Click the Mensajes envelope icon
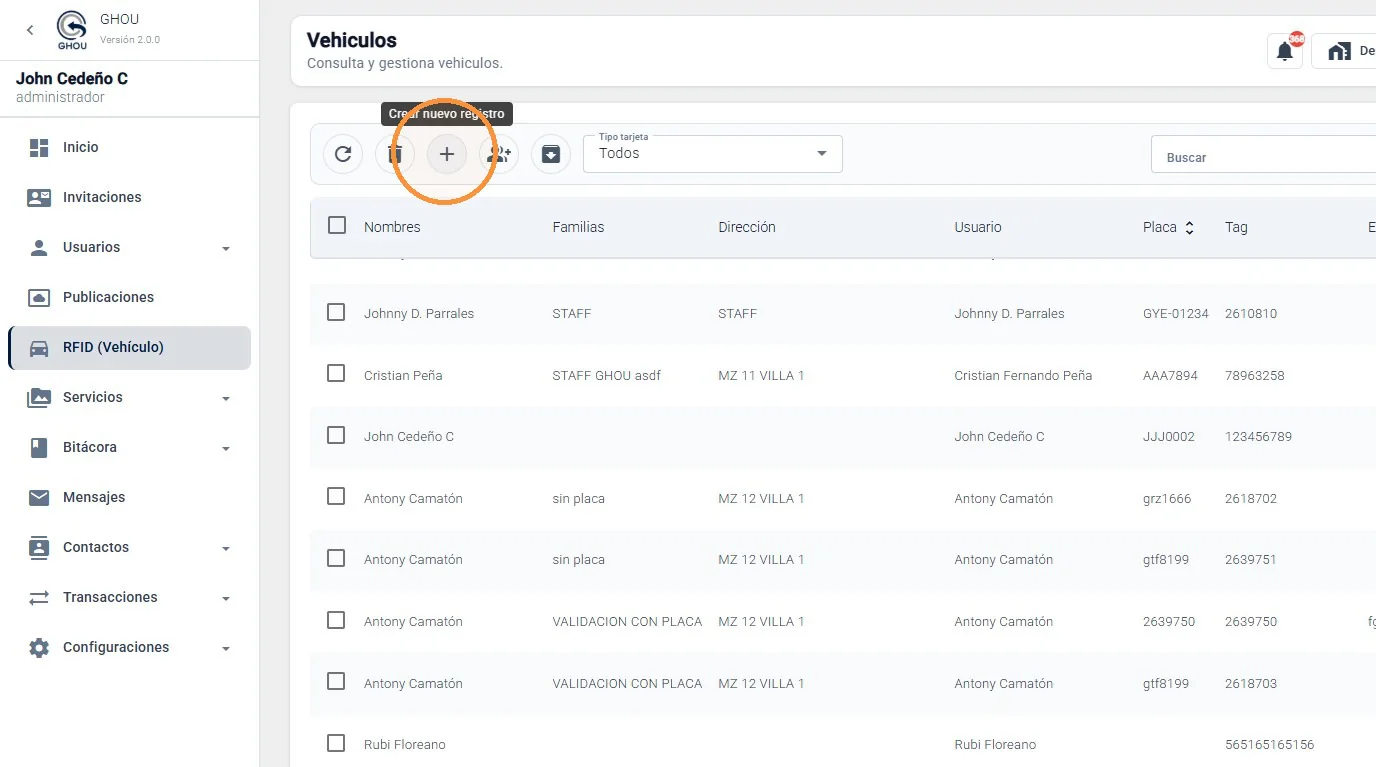Image resolution: width=1376 pixels, height=767 pixels. (39, 497)
